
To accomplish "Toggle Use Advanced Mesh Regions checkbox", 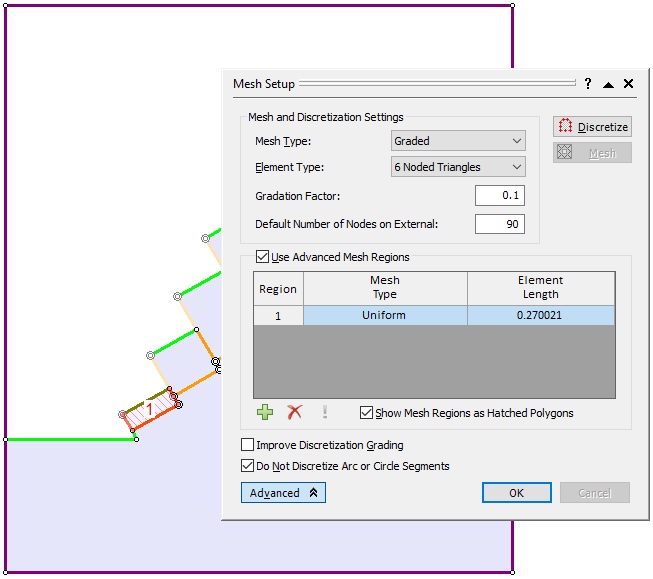I will [263, 257].
